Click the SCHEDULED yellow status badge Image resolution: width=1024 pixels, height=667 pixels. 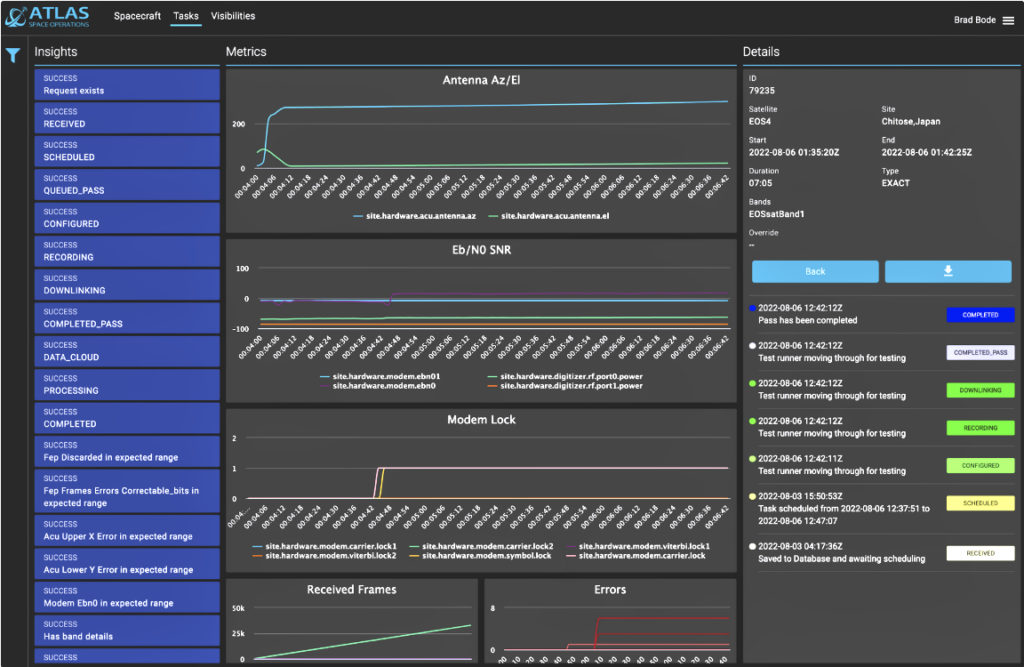[x=979, y=503]
